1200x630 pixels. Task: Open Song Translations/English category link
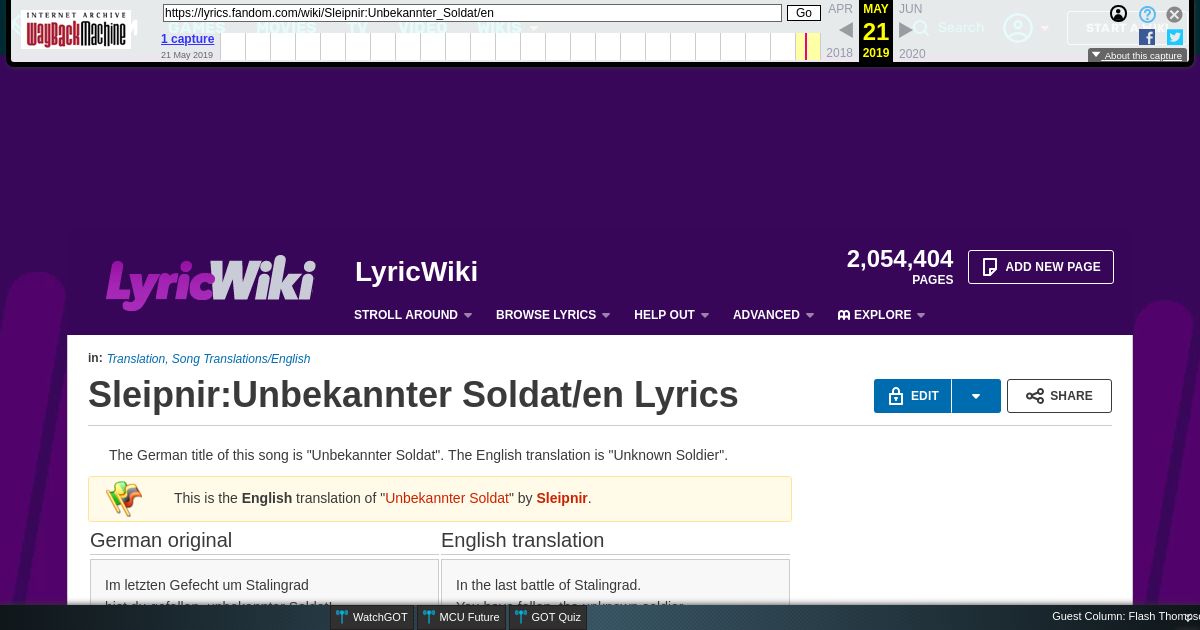click(241, 359)
